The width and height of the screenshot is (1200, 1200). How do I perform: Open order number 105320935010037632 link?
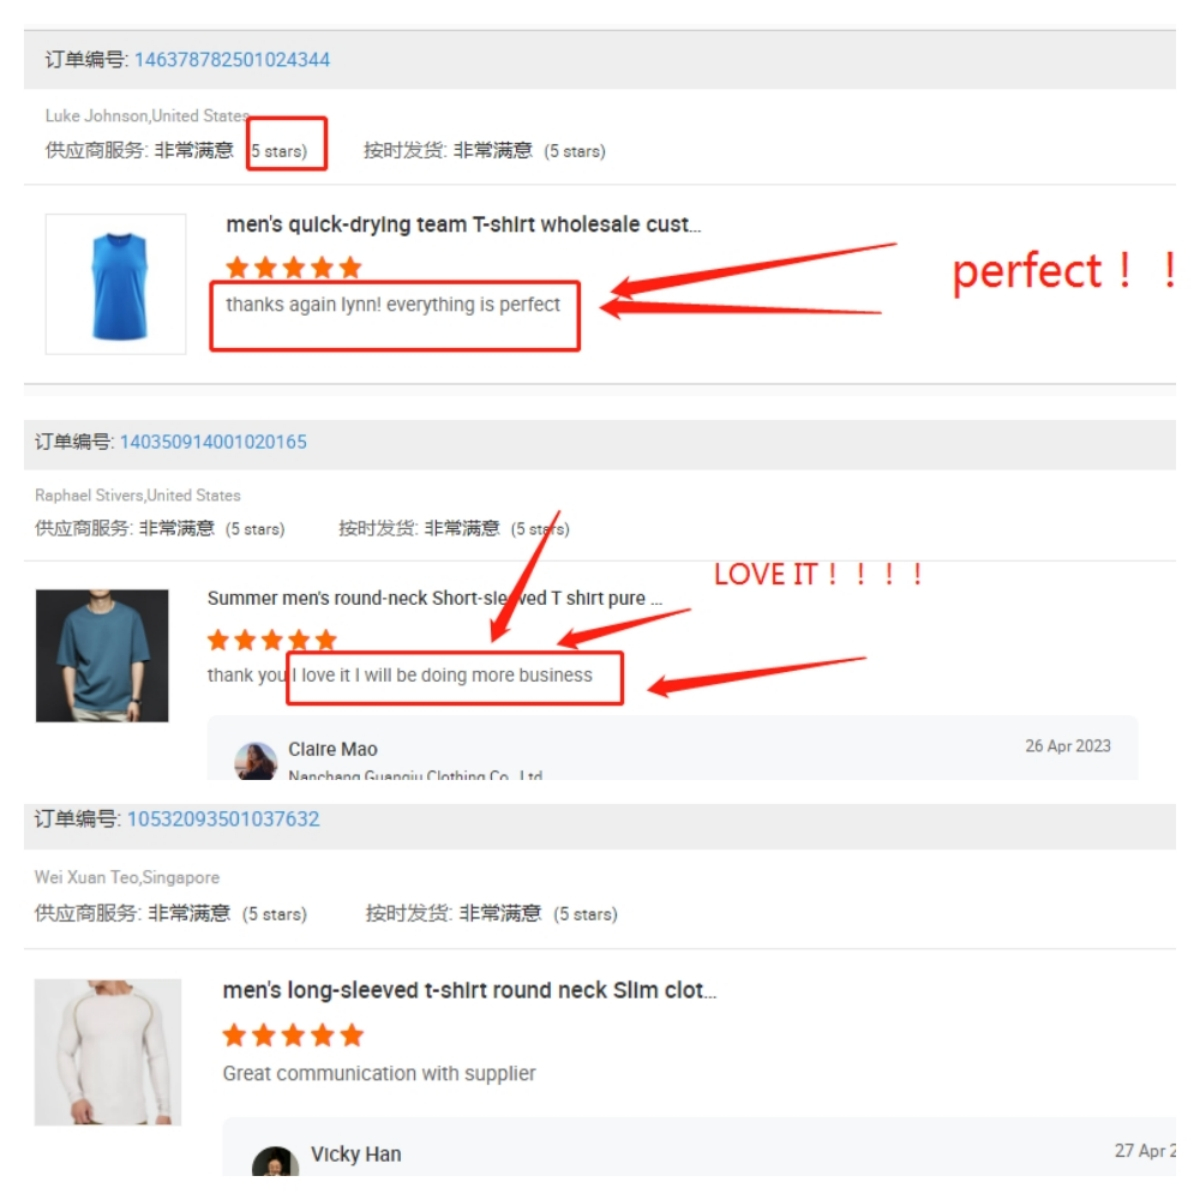(x=223, y=819)
